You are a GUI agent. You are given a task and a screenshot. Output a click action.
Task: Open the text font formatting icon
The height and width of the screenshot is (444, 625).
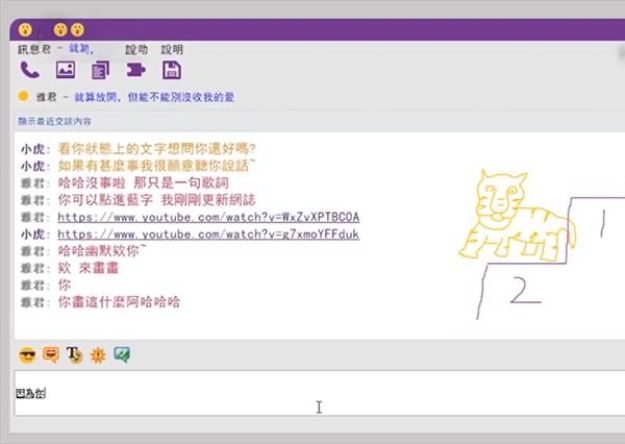click(74, 355)
